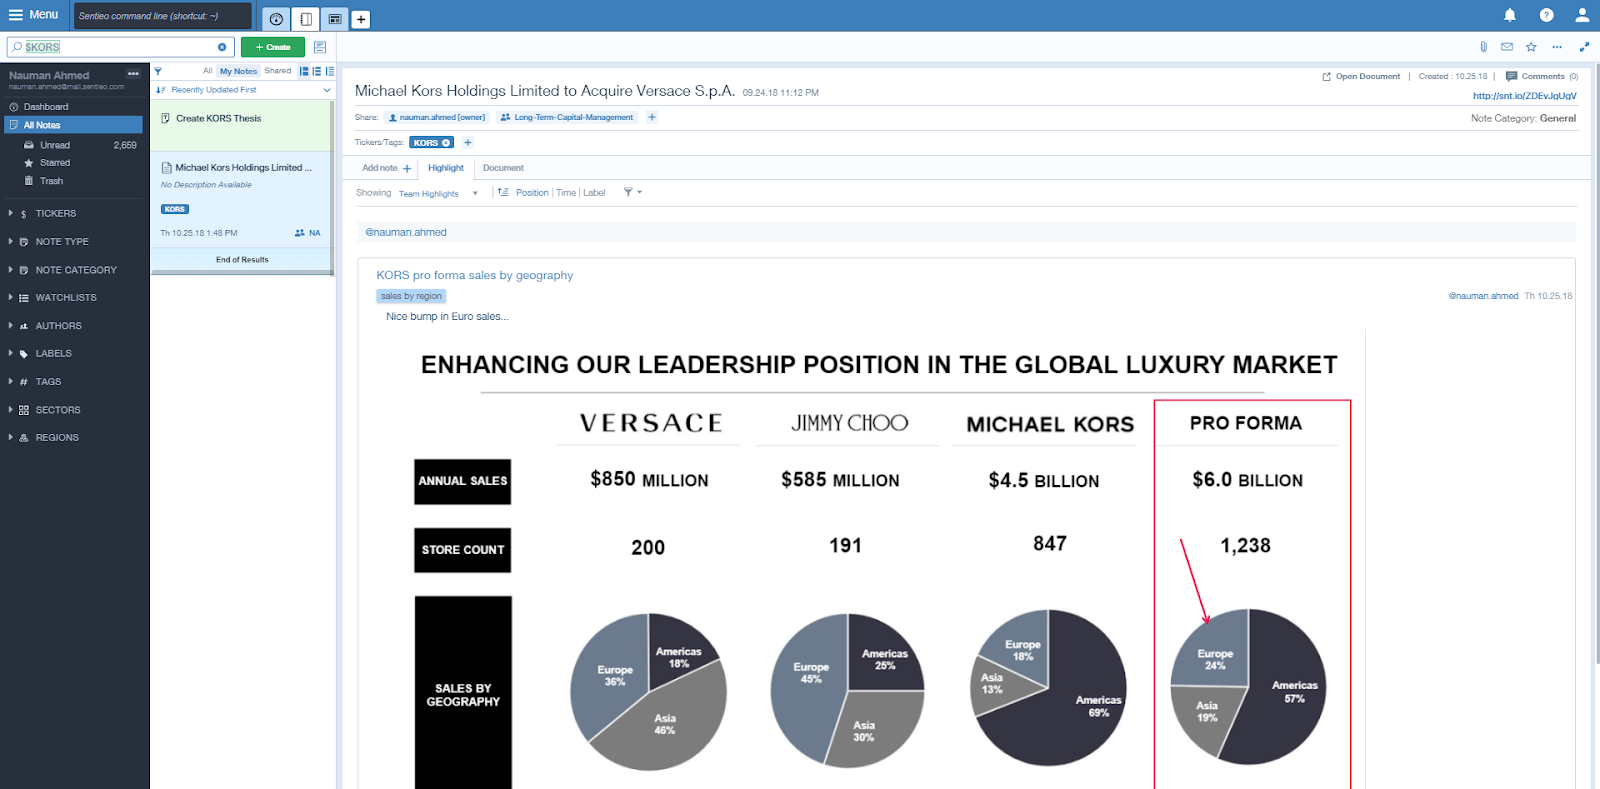
Task: Switch to detailed list layout icon
Action: [x=304, y=71]
